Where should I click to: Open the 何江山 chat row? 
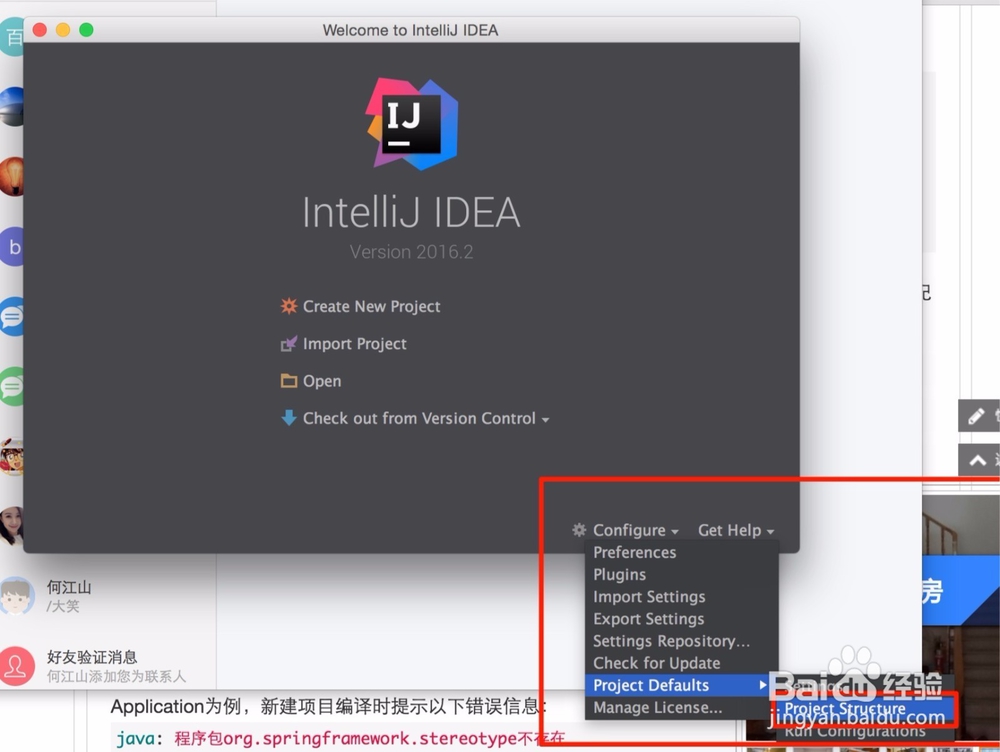108,596
